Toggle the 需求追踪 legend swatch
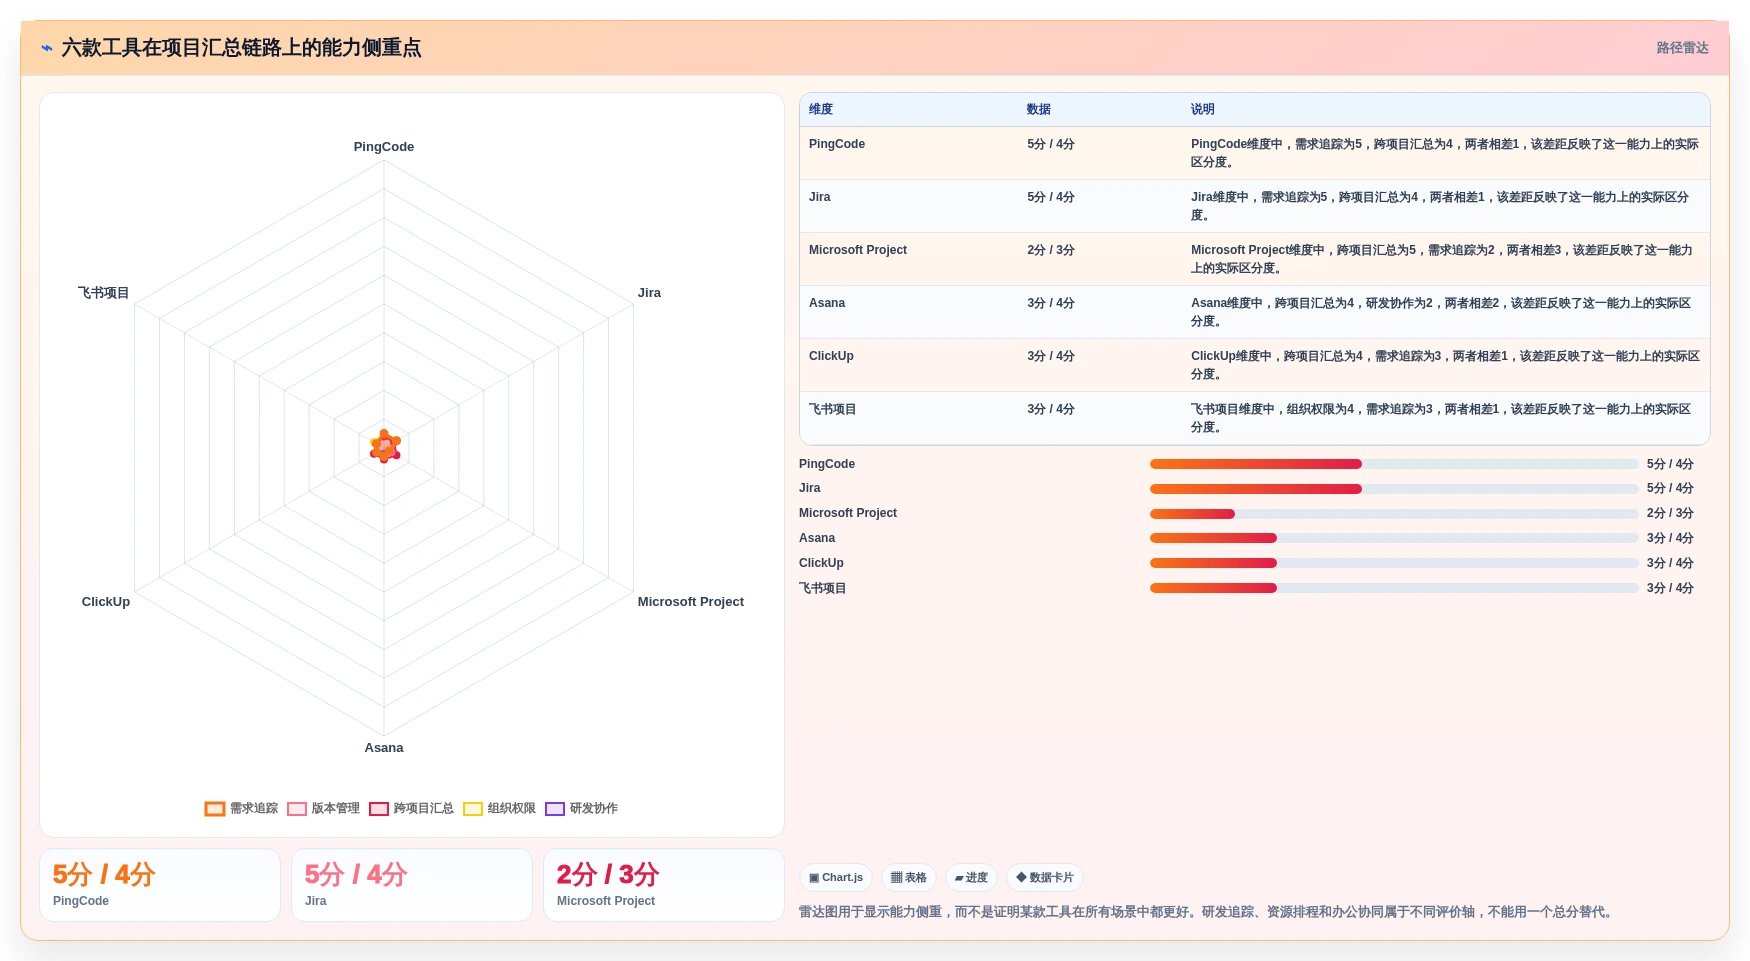 [x=215, y=809]
